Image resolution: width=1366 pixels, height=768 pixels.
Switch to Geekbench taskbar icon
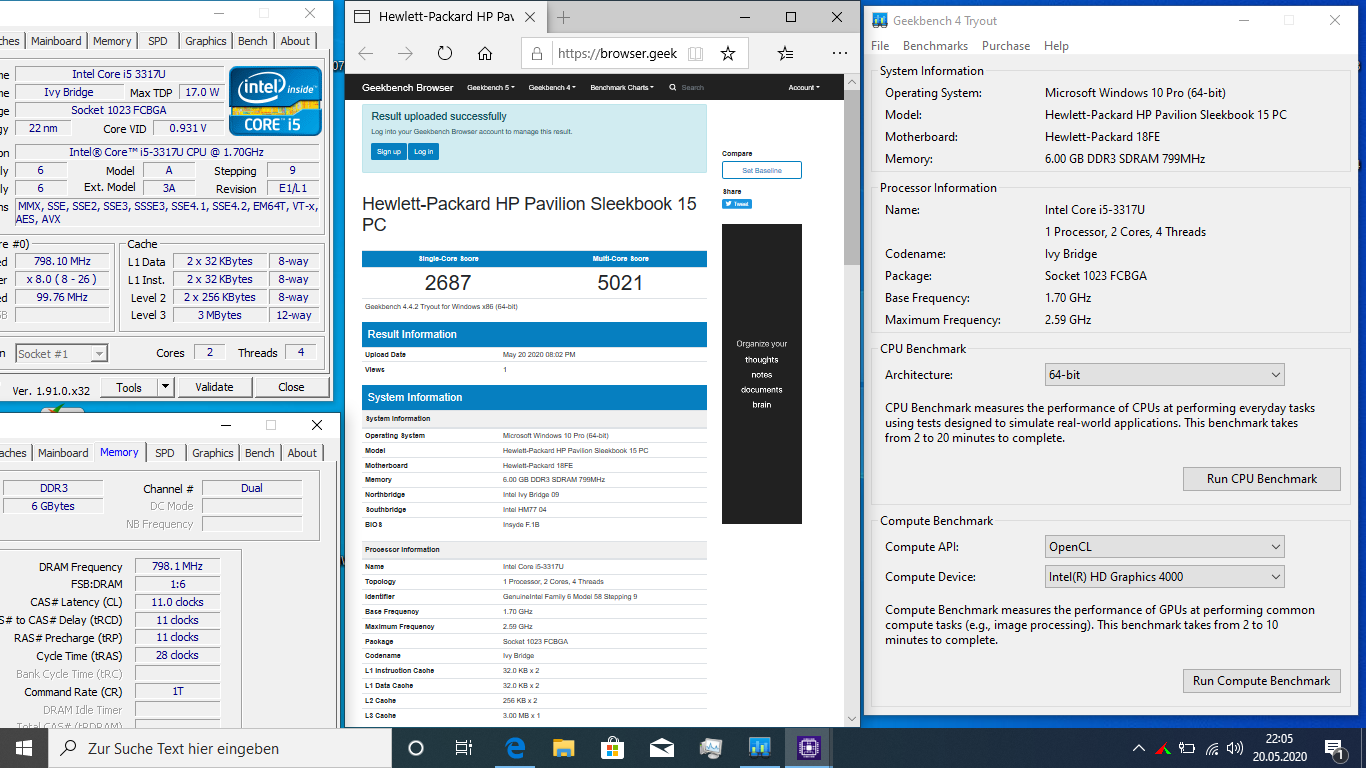click(759, 748)
